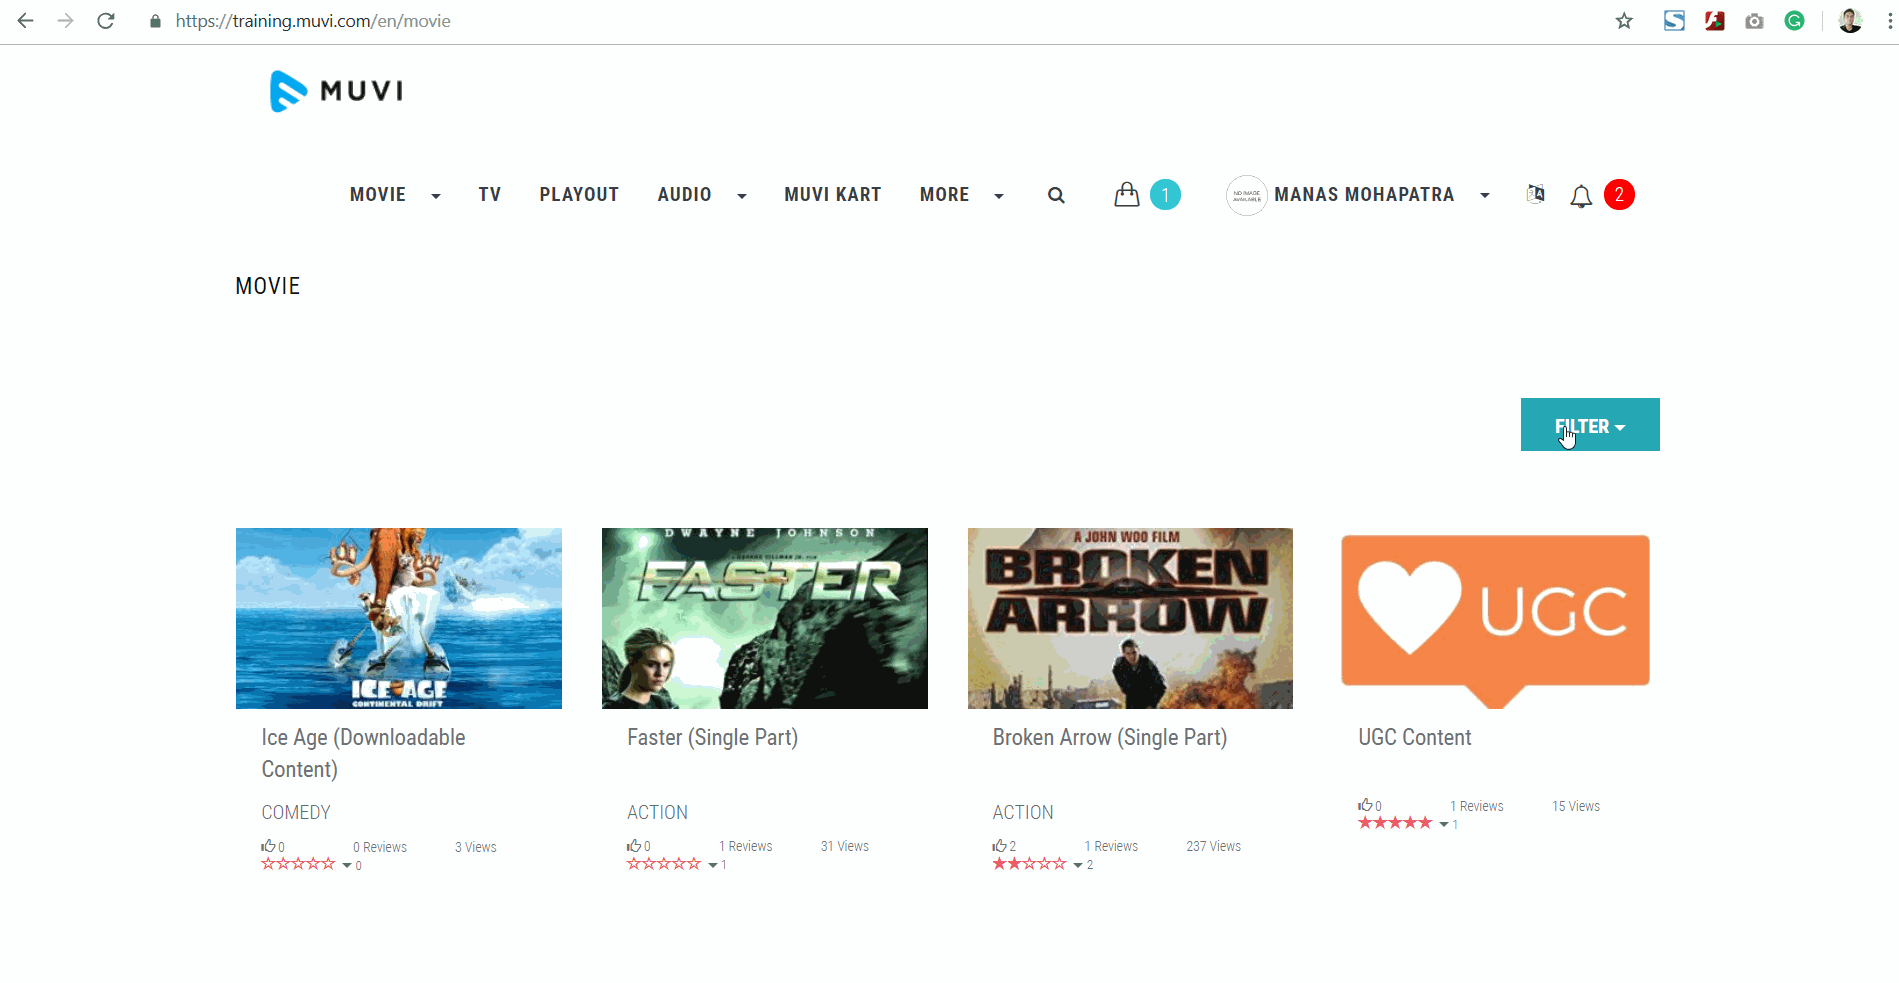Open the PLAYOUT menu item

click(x=579, y=195)
